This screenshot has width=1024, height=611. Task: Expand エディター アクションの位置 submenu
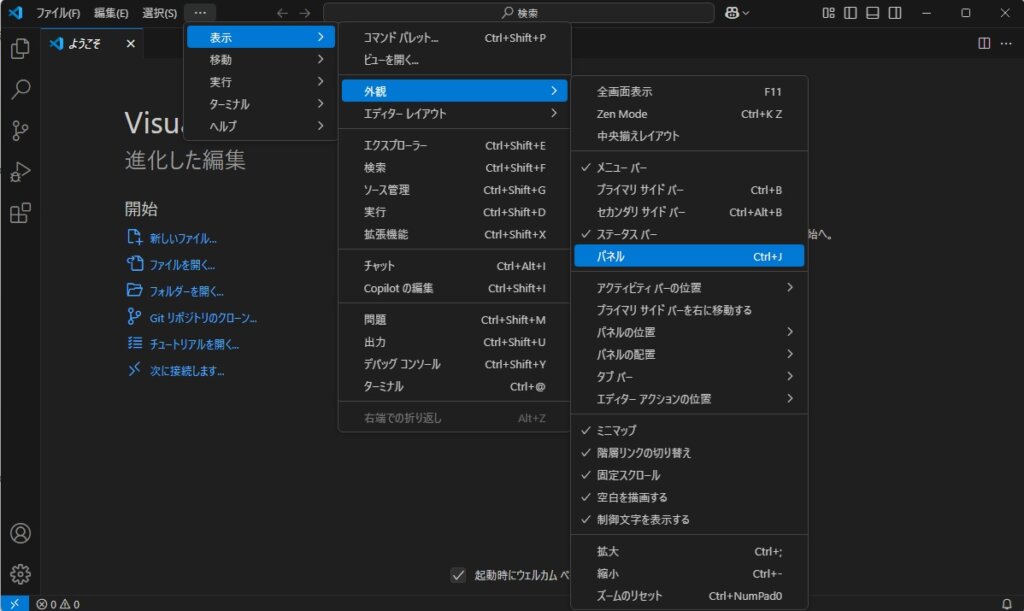689,399
